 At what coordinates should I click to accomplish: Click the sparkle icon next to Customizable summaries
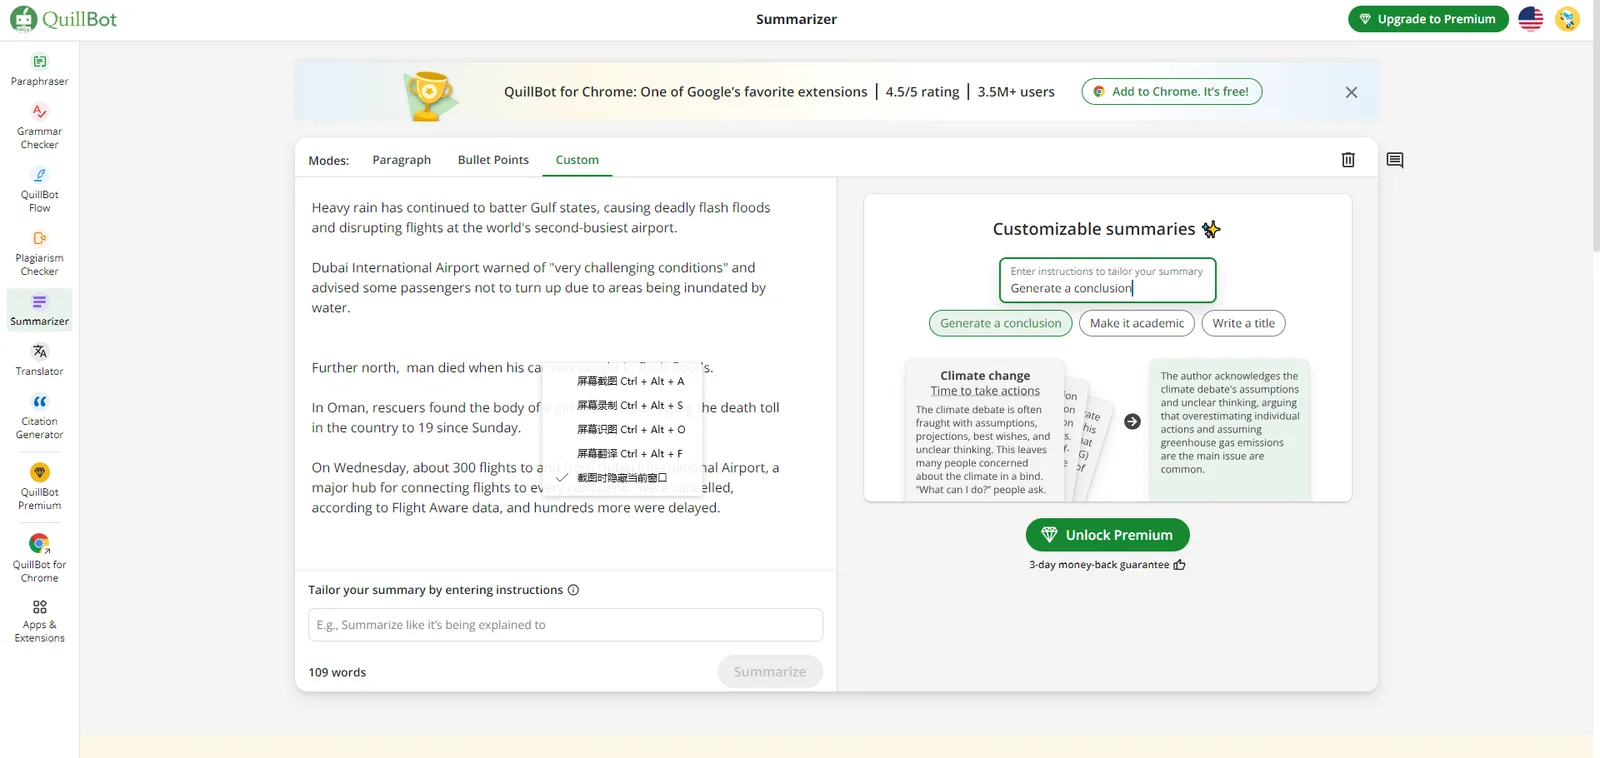[x=1211, y=229]
